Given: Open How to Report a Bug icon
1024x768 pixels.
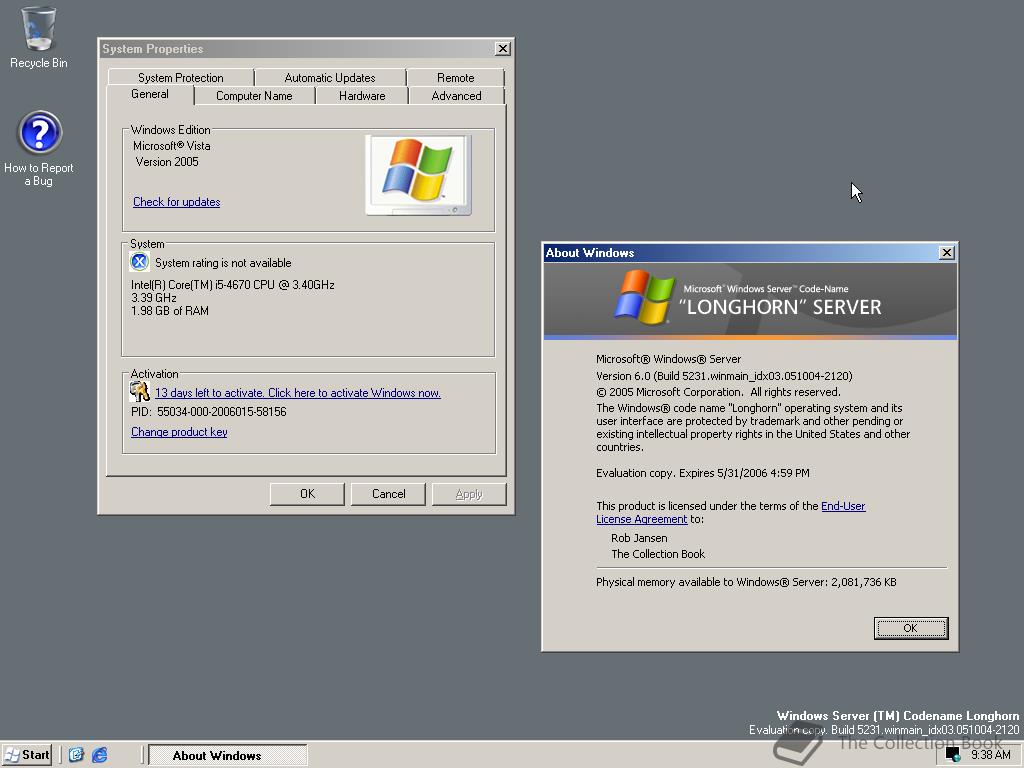Looking at the screenshot, I should [x=39, y=149].
